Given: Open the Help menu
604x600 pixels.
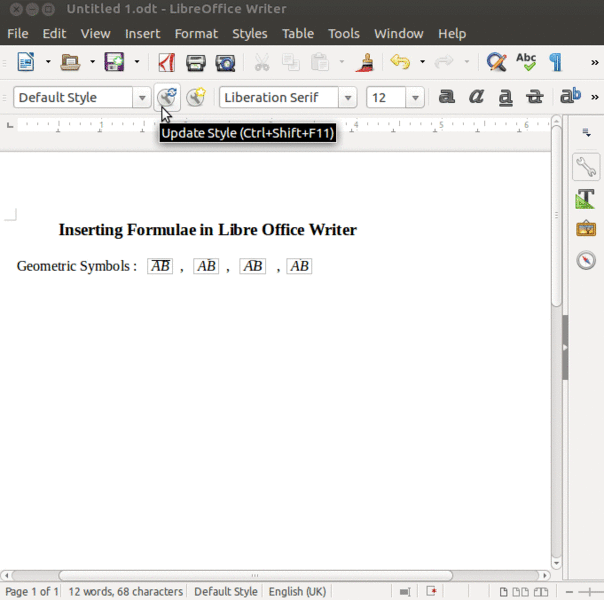Looking at the screenshot, I should (452, 34).
